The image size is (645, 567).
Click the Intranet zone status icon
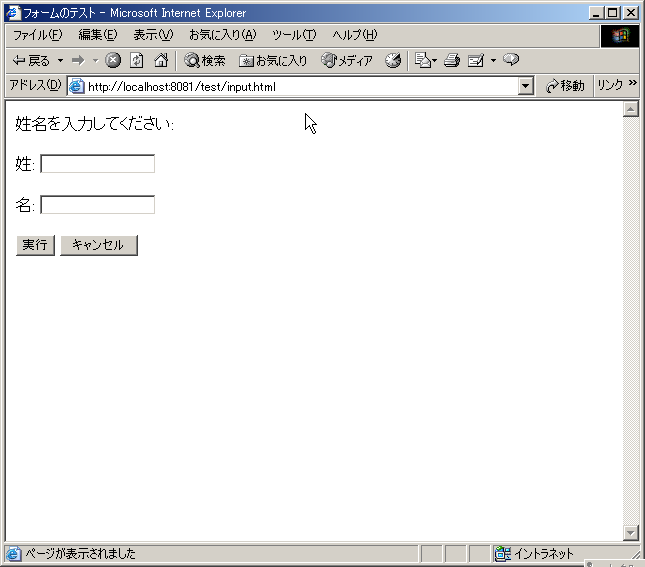point(503,554)
